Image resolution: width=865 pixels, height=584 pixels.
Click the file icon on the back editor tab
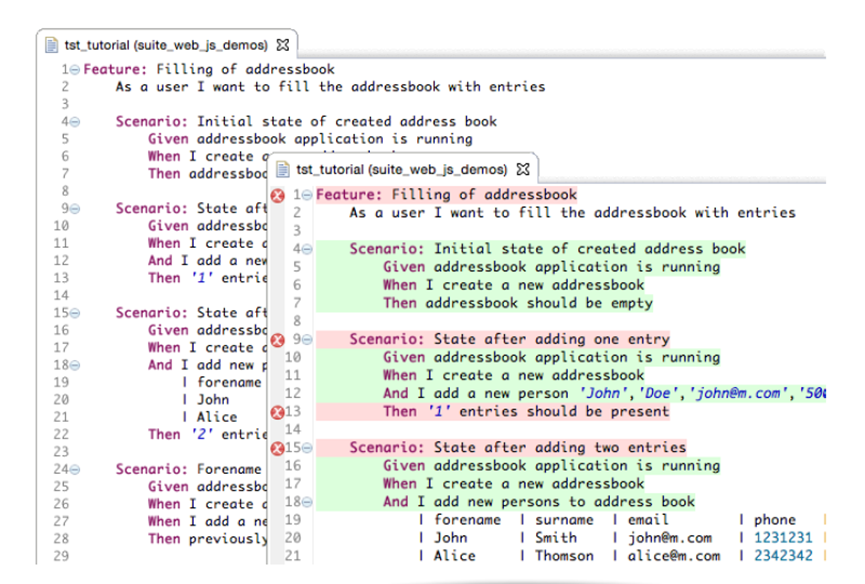tap(51, 45)
